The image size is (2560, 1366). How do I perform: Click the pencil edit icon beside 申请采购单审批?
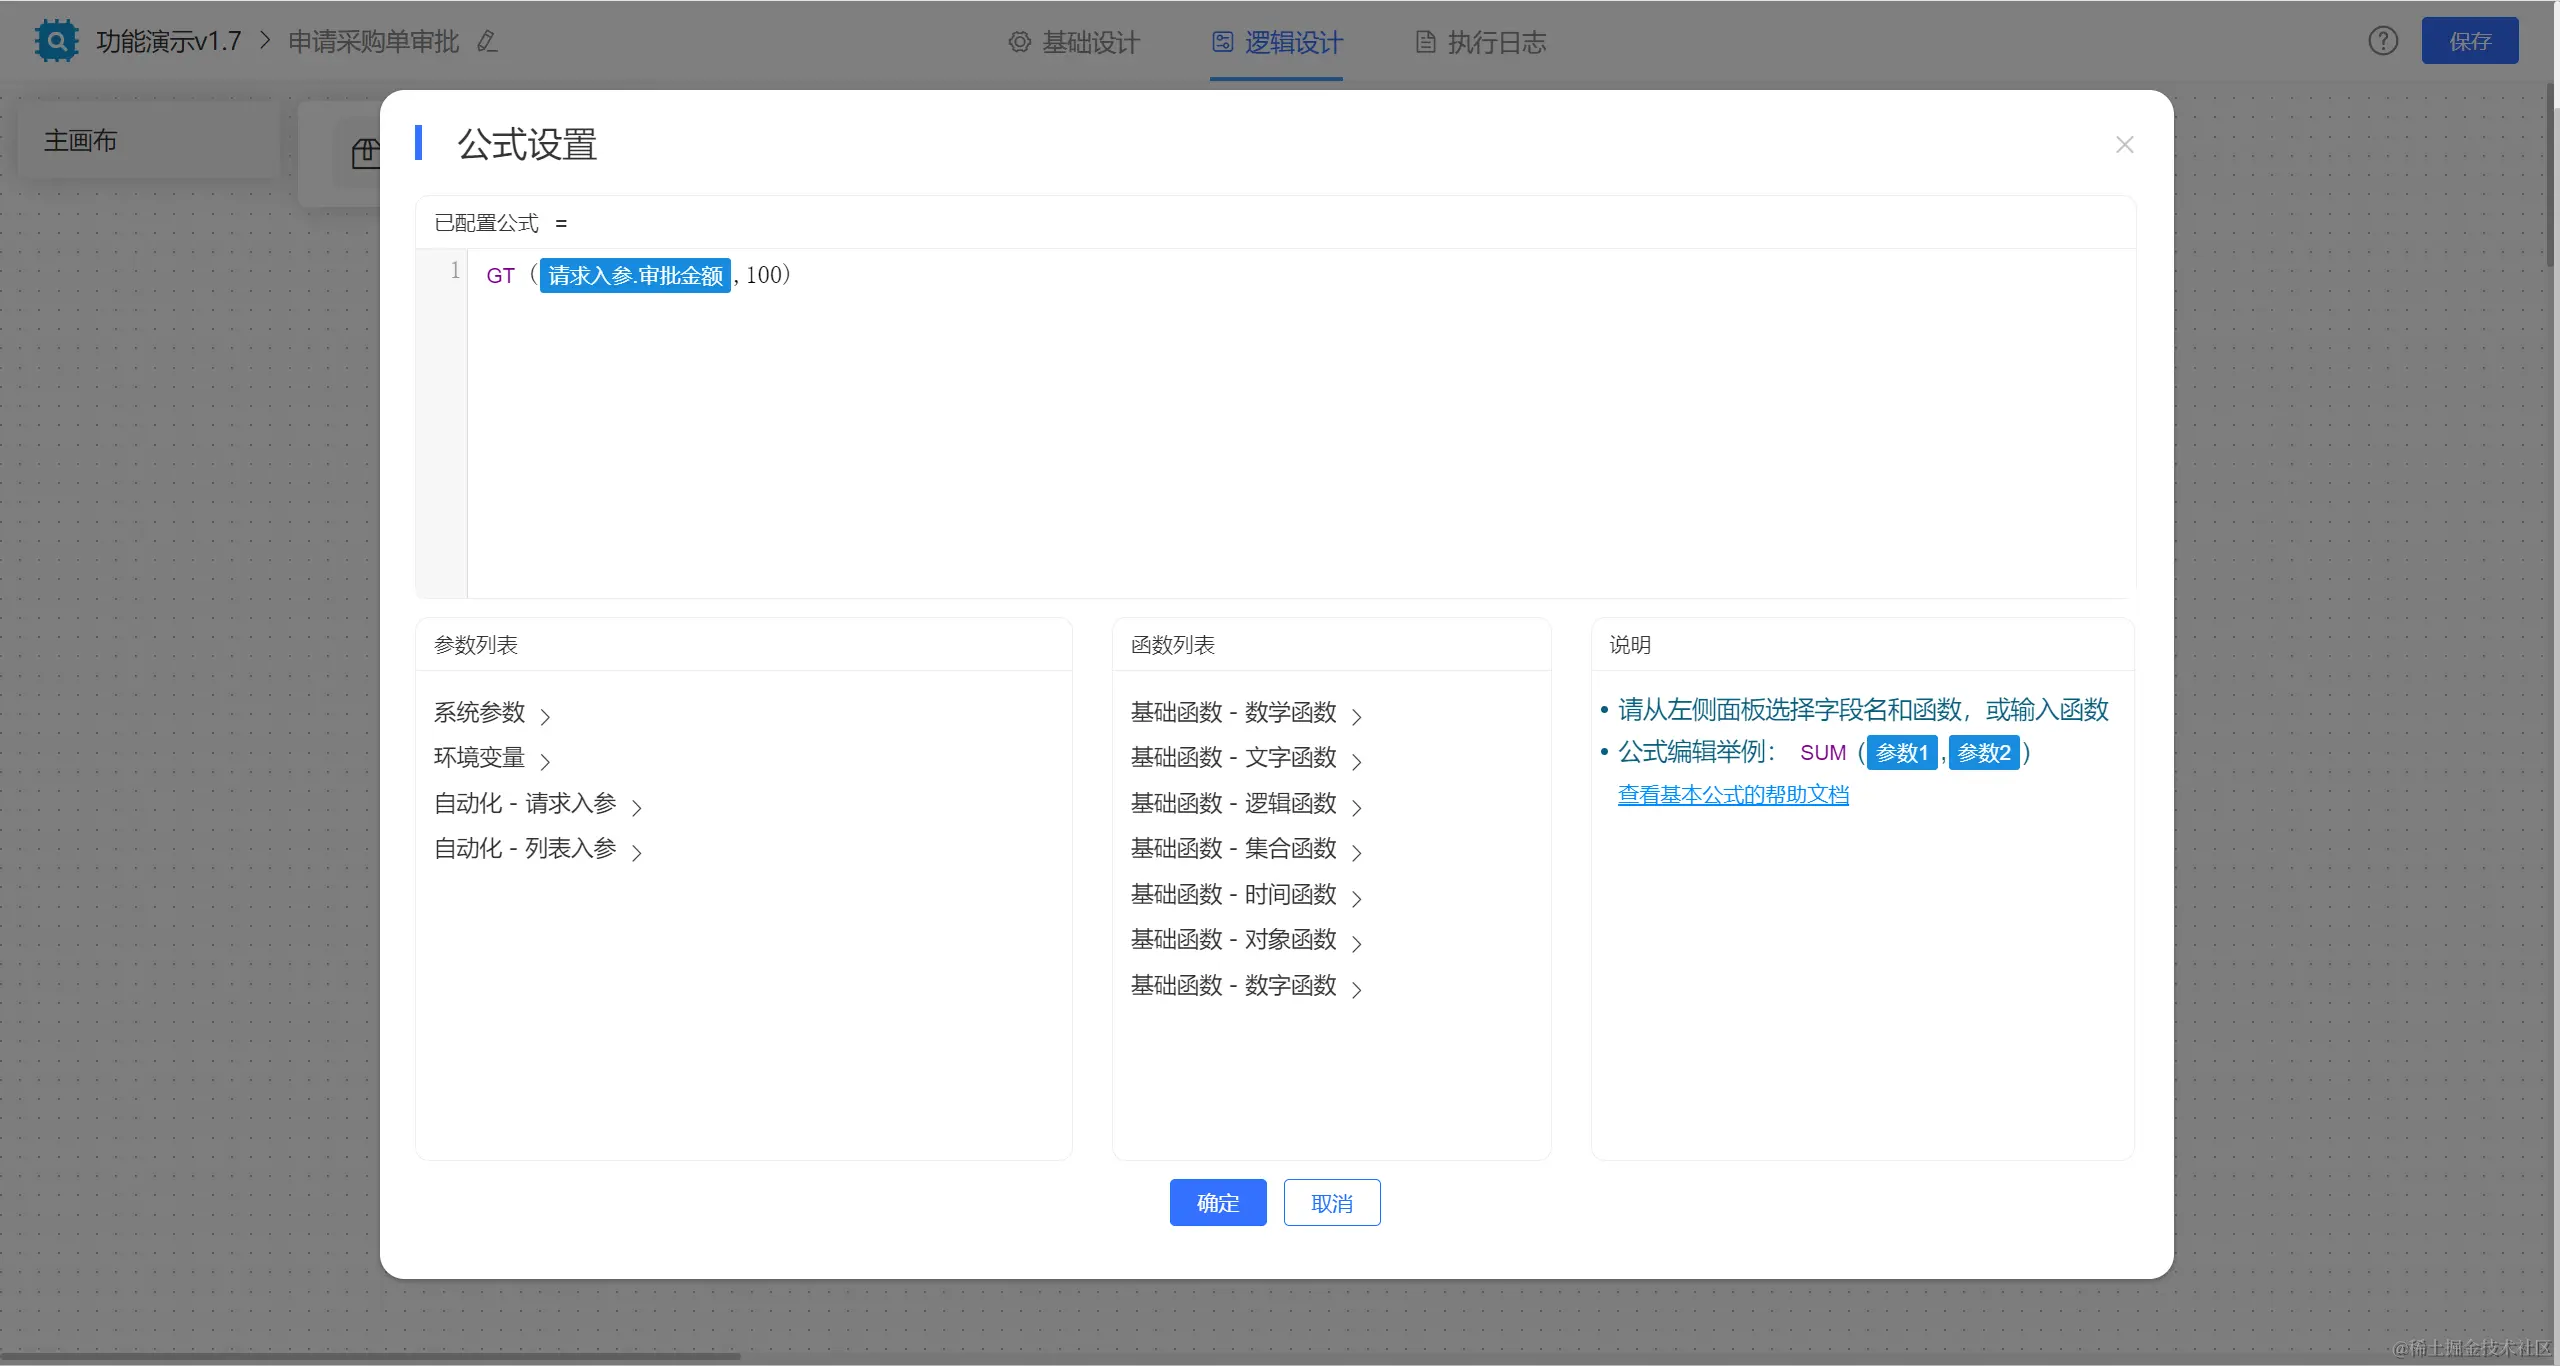[x=487, y=42]
